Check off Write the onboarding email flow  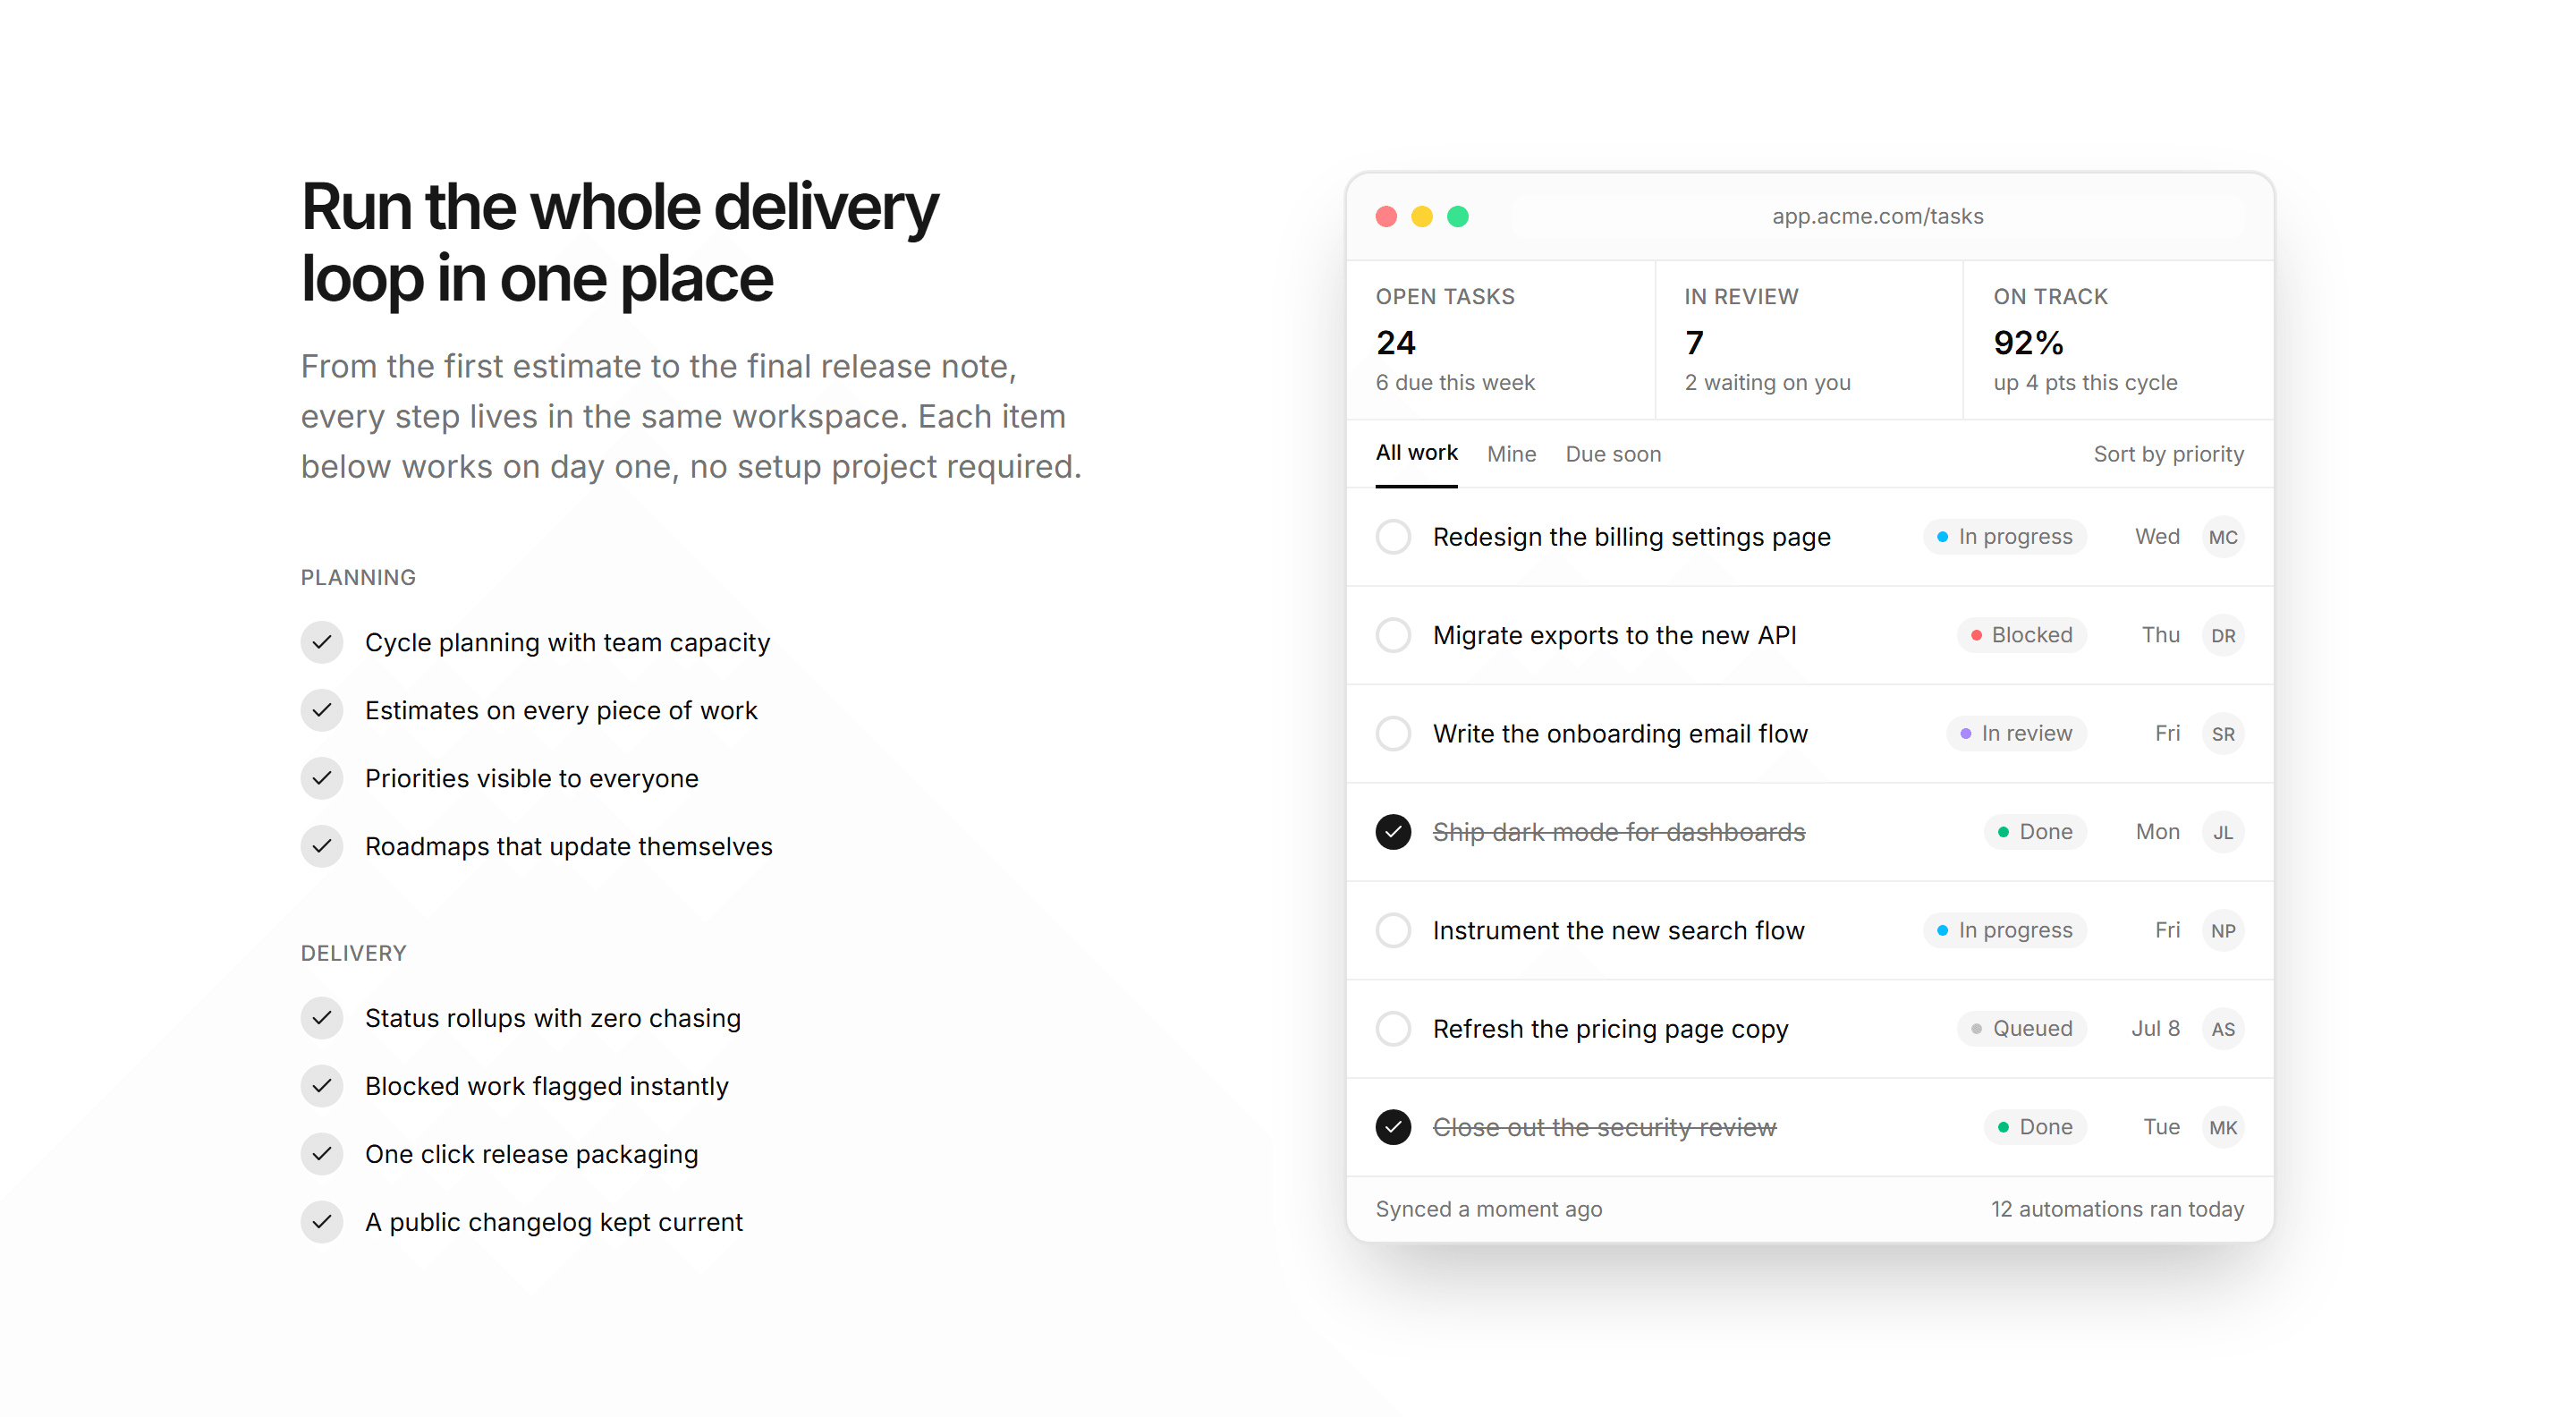click(x=1393, y=734)
